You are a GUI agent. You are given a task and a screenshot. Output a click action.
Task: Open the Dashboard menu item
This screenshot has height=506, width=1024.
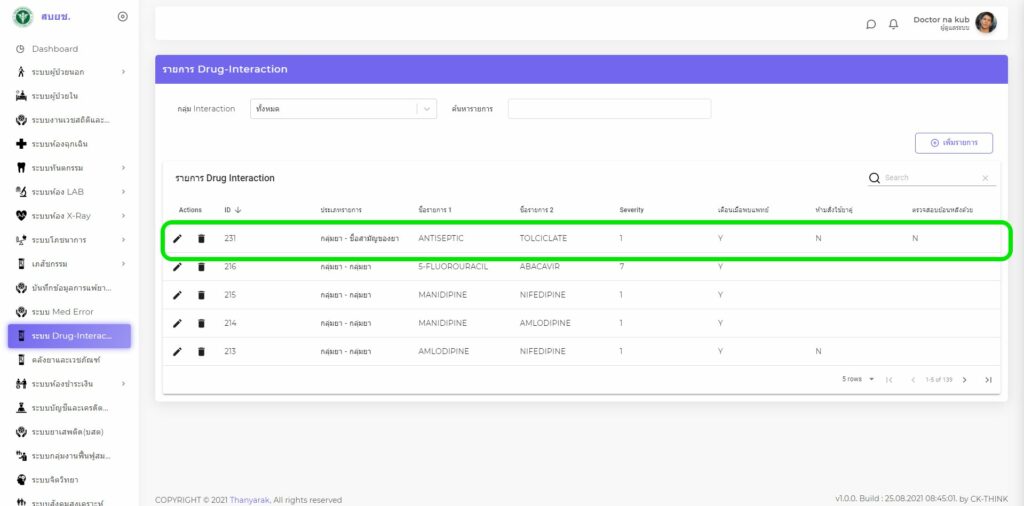coord(54,49)
